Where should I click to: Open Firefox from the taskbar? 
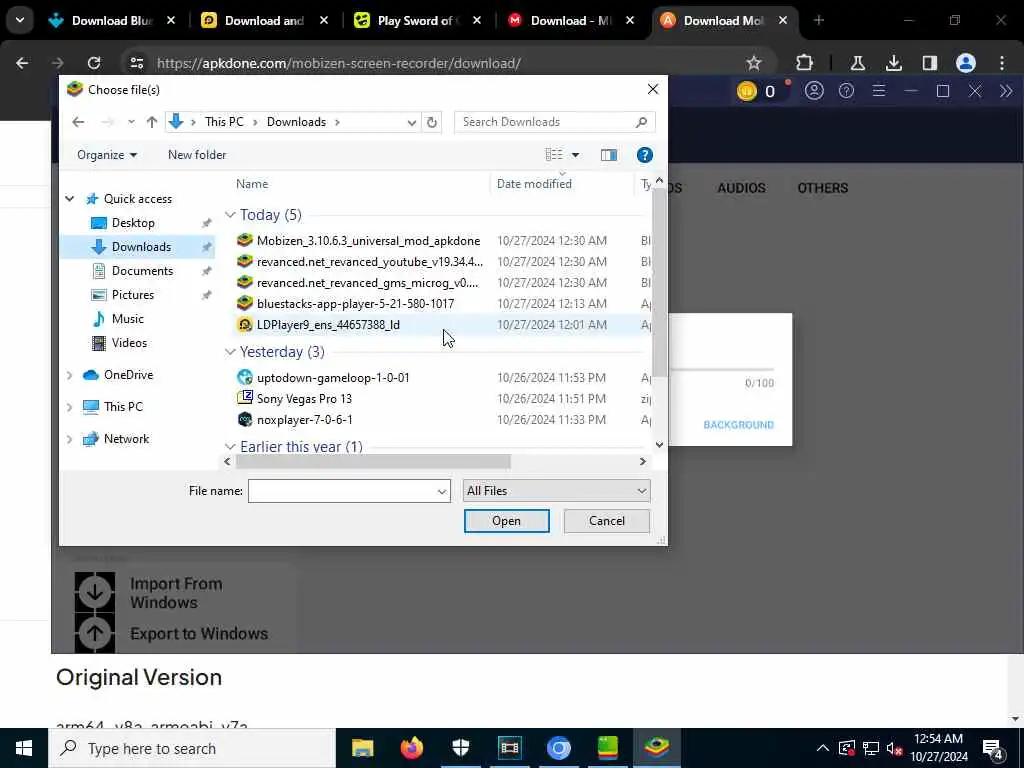411,748
